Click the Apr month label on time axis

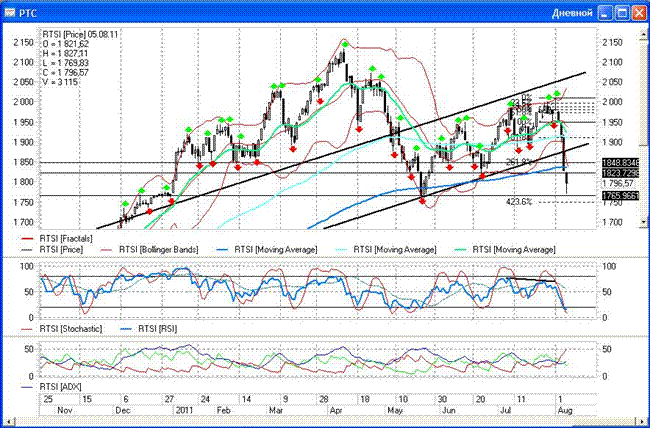click(x=334, y=410)
